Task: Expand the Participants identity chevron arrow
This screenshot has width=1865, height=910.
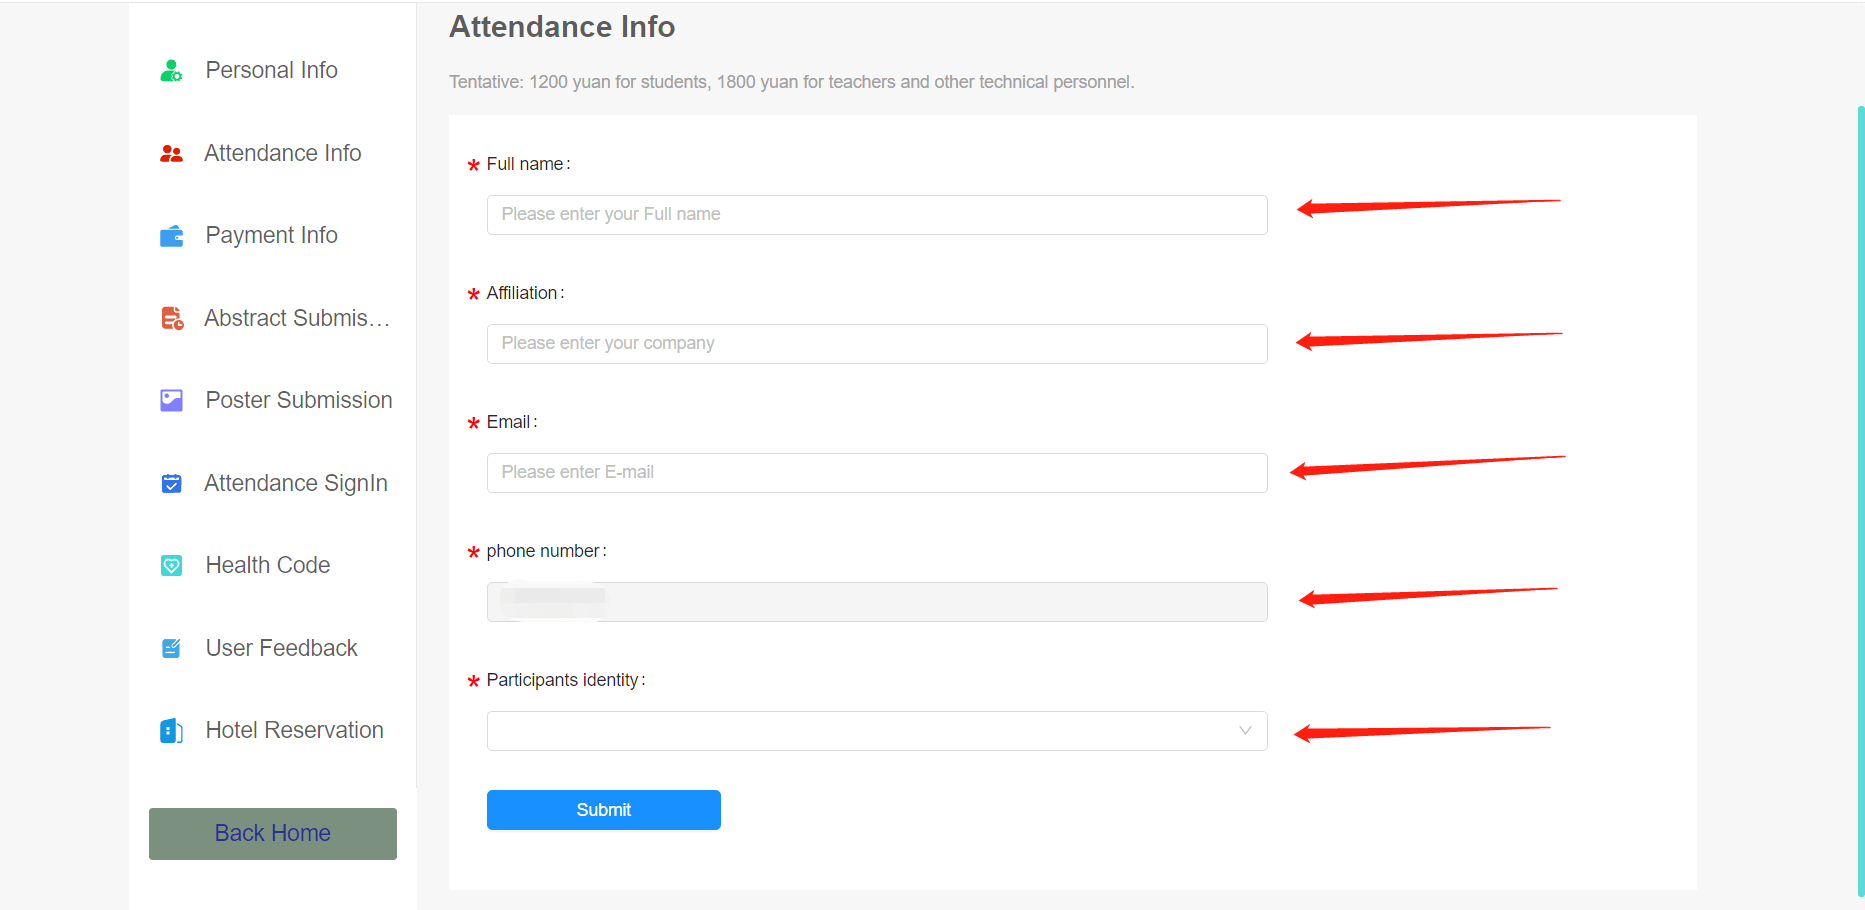Action: [x=1245, y=731]
